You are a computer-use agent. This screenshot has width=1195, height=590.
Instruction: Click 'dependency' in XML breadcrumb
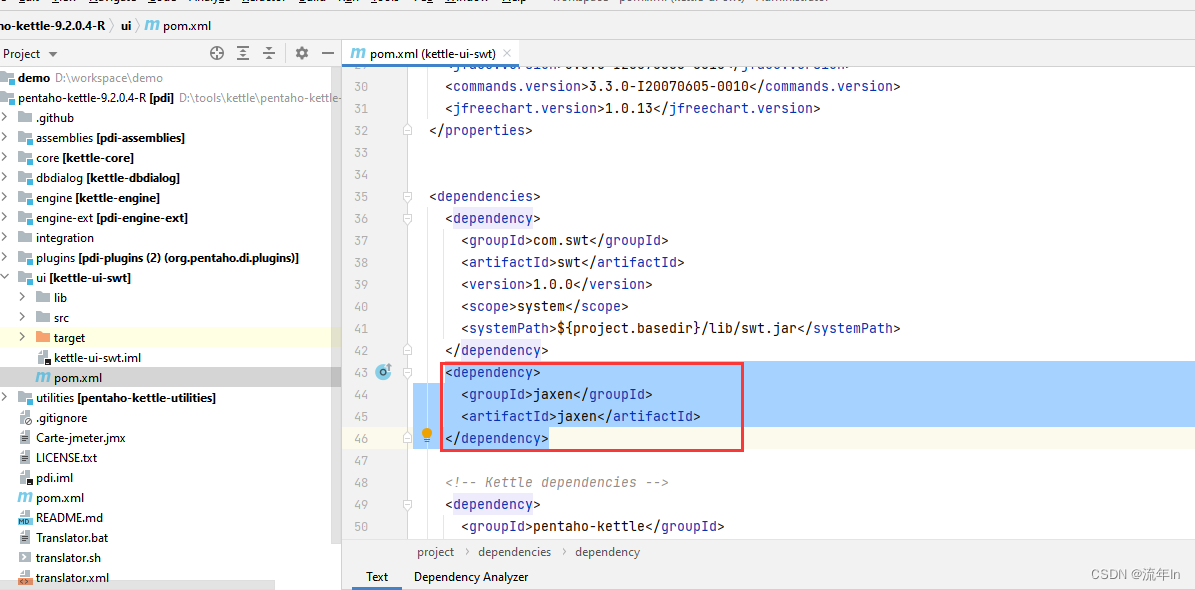coord(607,552)
